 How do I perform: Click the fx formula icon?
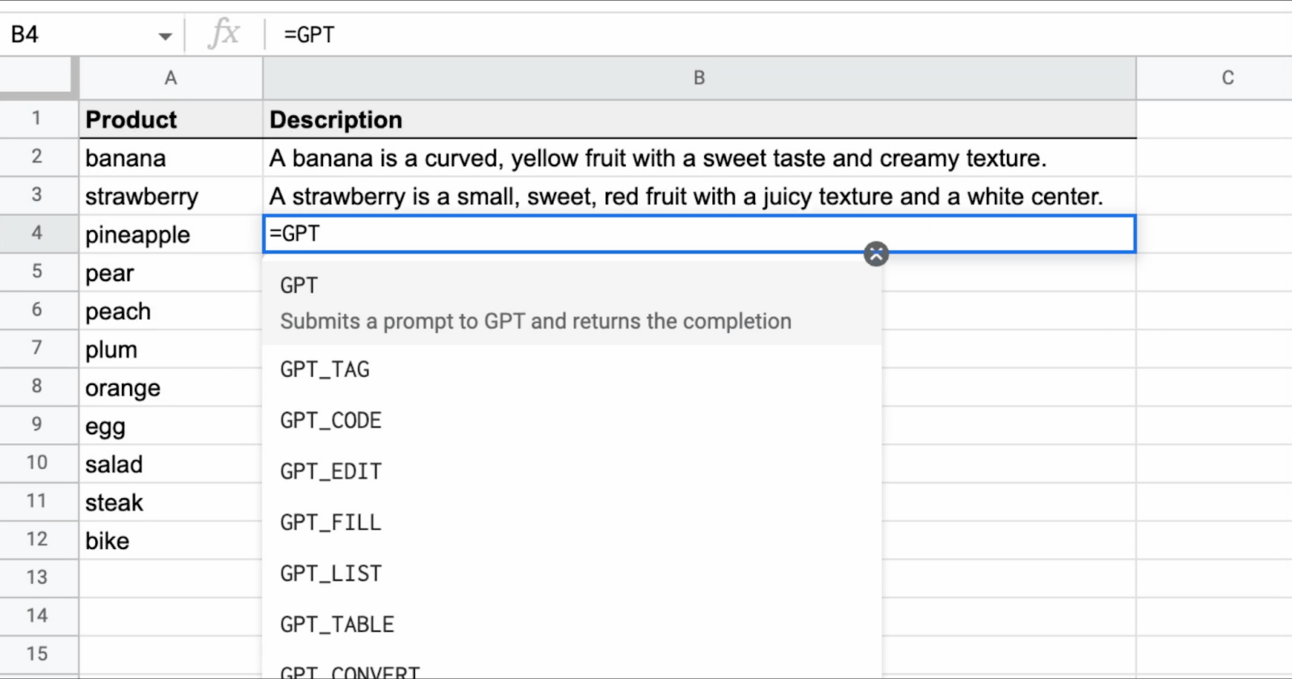224,34
